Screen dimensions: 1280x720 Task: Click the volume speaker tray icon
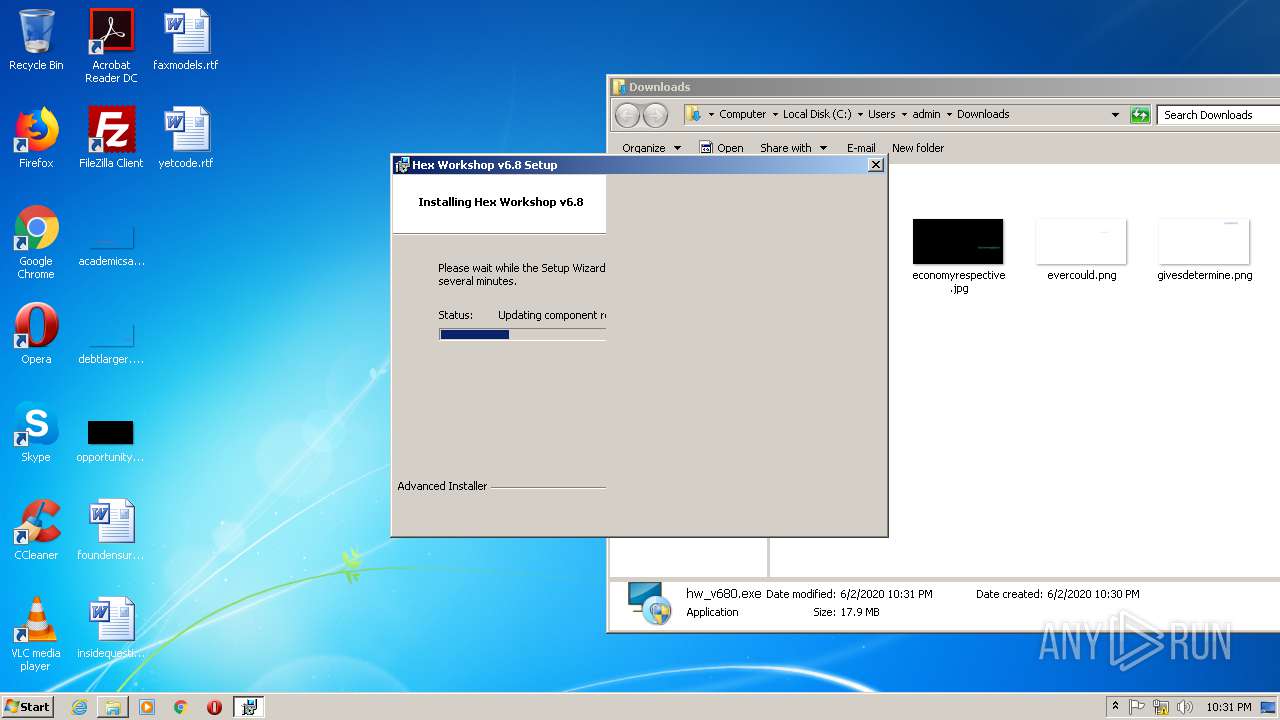1184,707
